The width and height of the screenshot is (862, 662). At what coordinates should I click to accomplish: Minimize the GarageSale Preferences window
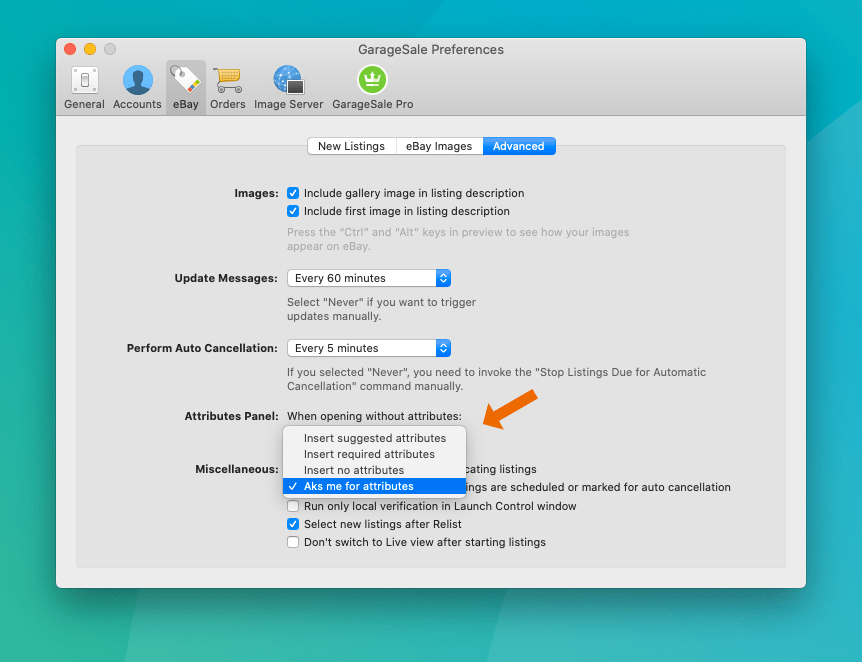[x=90, y=49]
